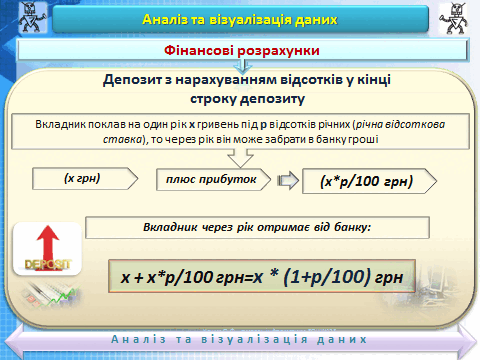Screen dimensions: 480x360
Task: Click the formula box x * (1+p/100) грн
Action: pyautogui.click(x=262, y=276)
